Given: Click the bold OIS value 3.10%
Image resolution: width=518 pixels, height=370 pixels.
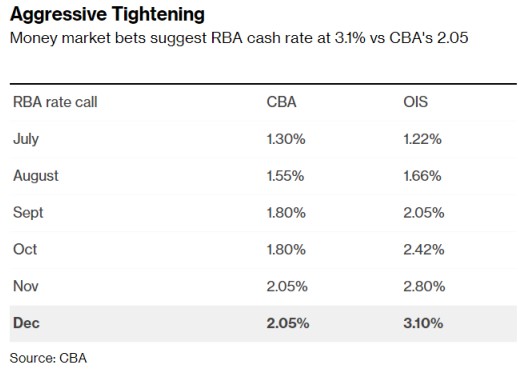Looking at the screenshot, I should point(423,323).
